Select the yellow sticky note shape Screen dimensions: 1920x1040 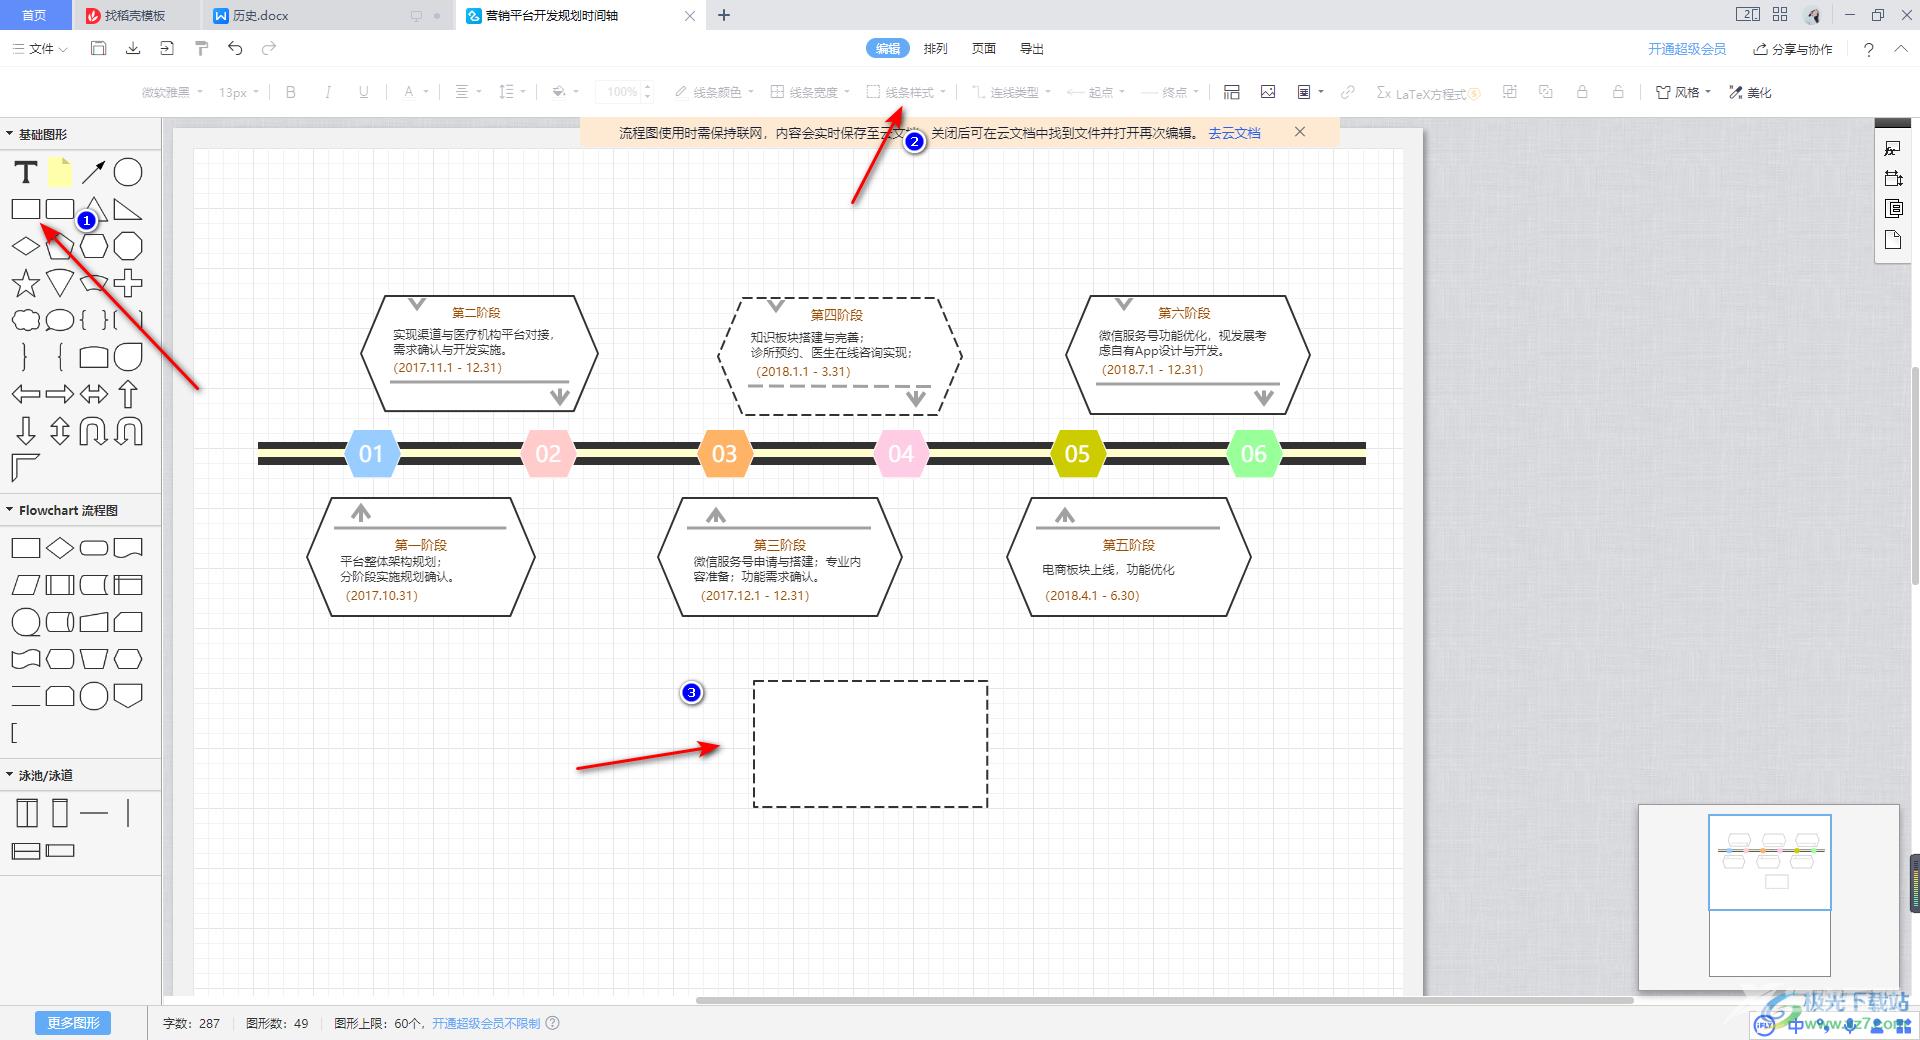coord(60,172)
